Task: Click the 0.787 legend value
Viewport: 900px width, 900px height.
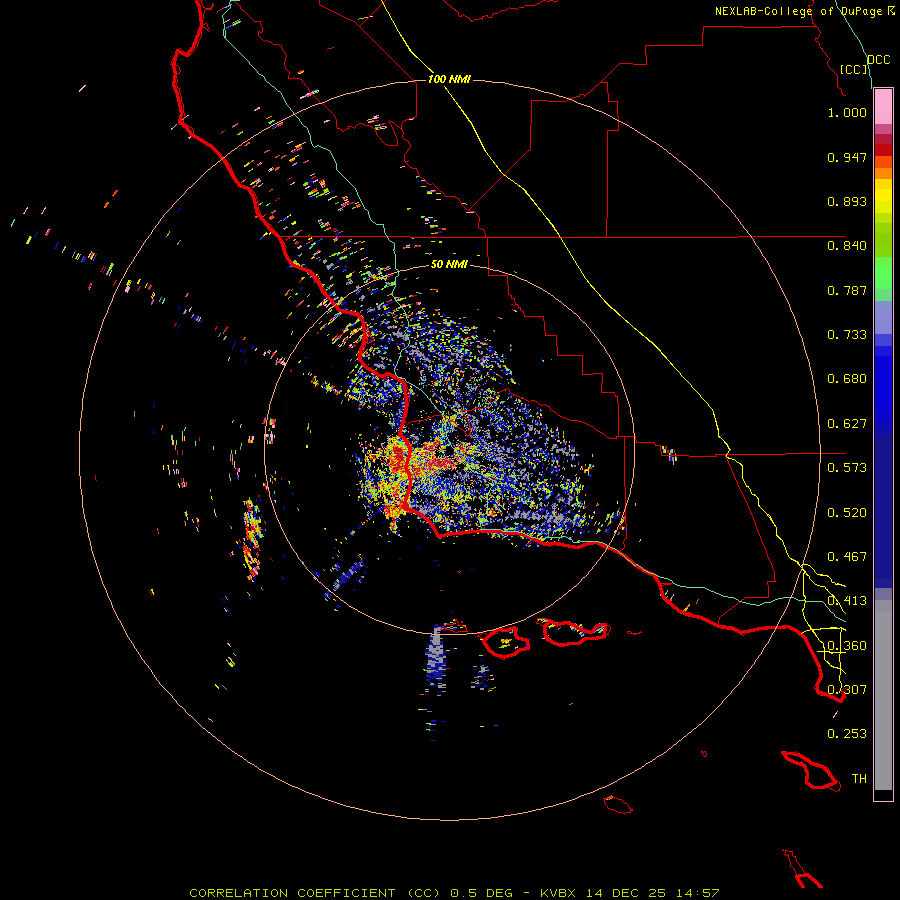Action: [x=847, y=290]
